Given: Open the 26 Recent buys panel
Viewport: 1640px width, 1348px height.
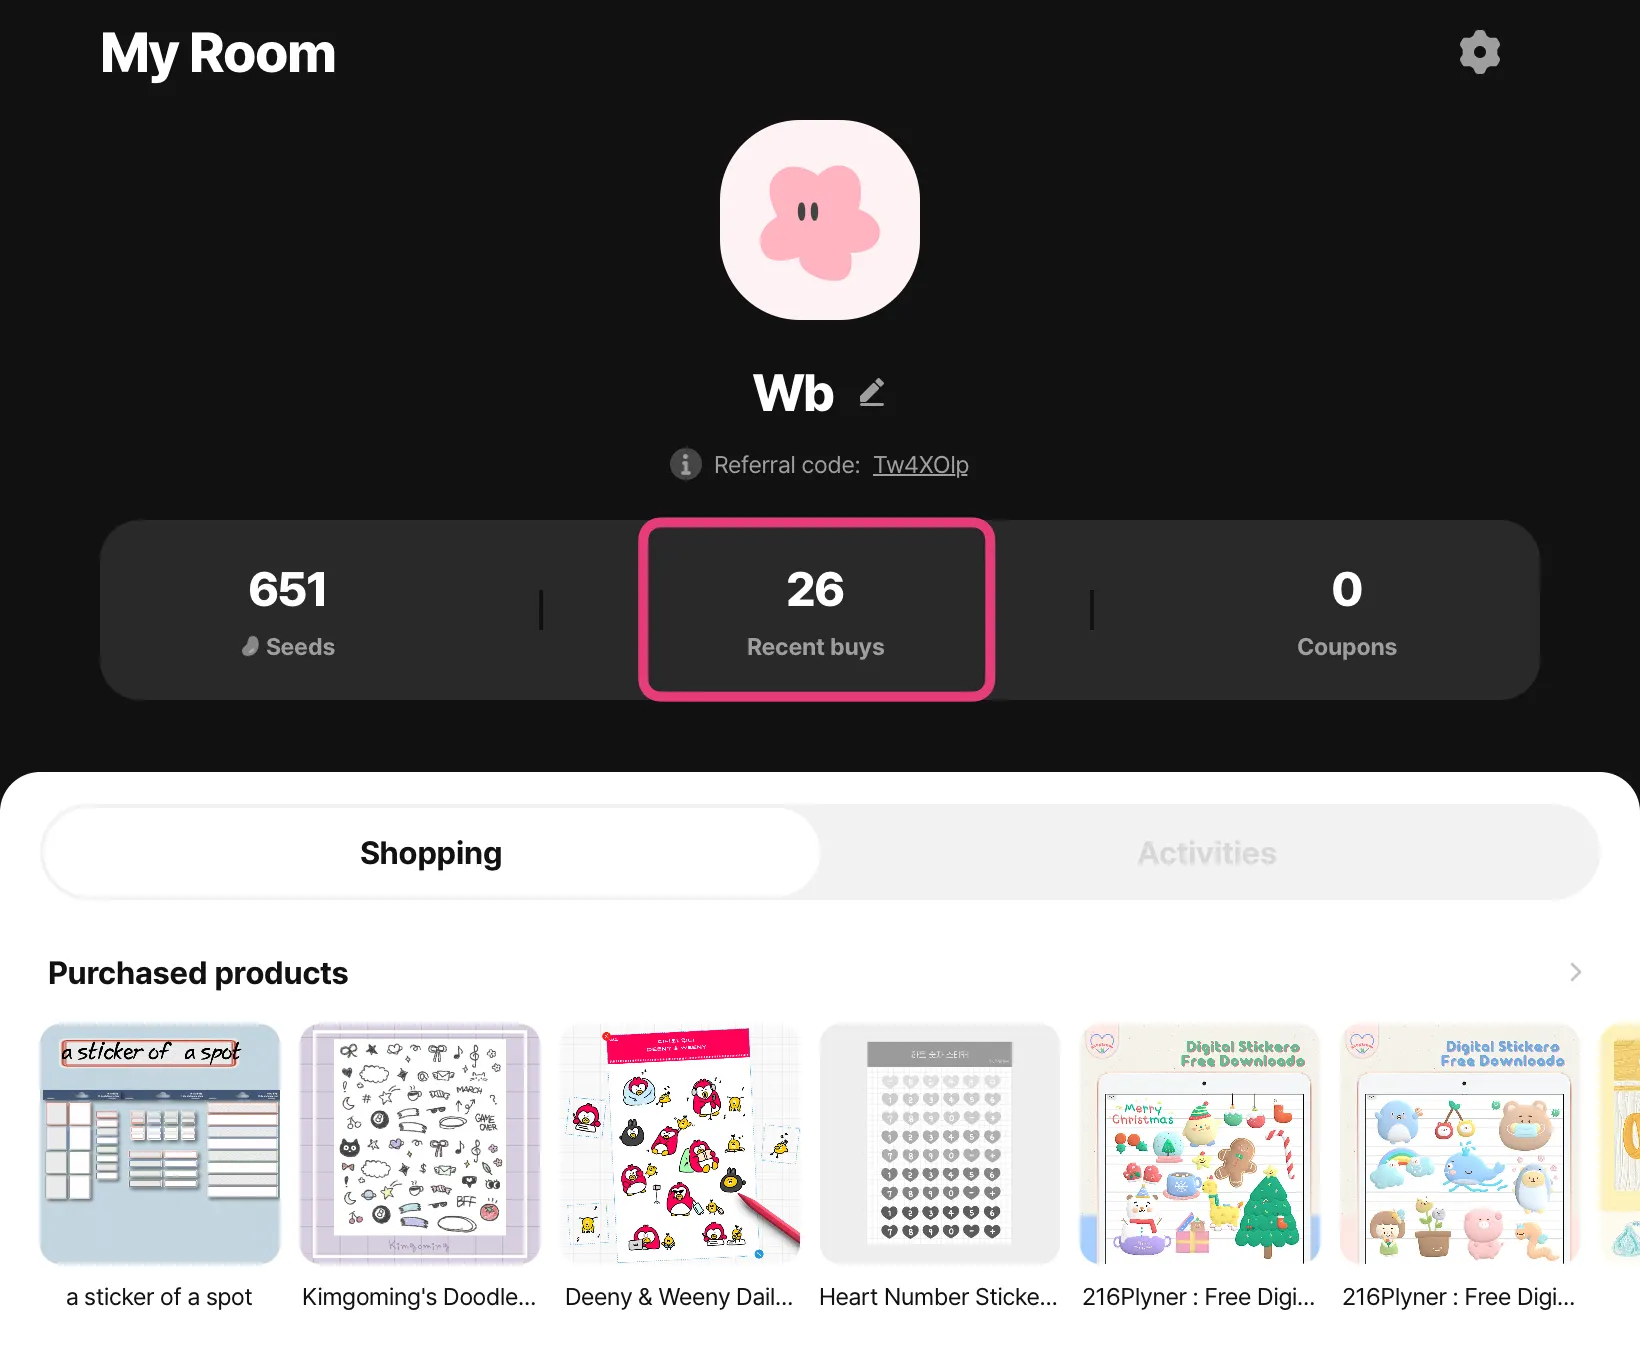Looking at the screenshot, I should pyautogui.click(x=816, y=610).
